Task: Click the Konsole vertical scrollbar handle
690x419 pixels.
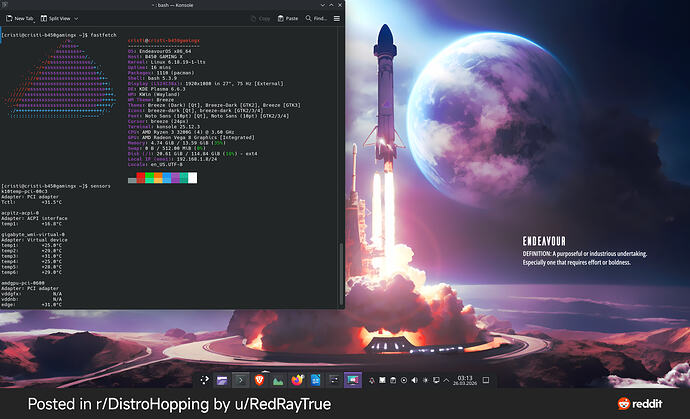Action: [341, 273]
